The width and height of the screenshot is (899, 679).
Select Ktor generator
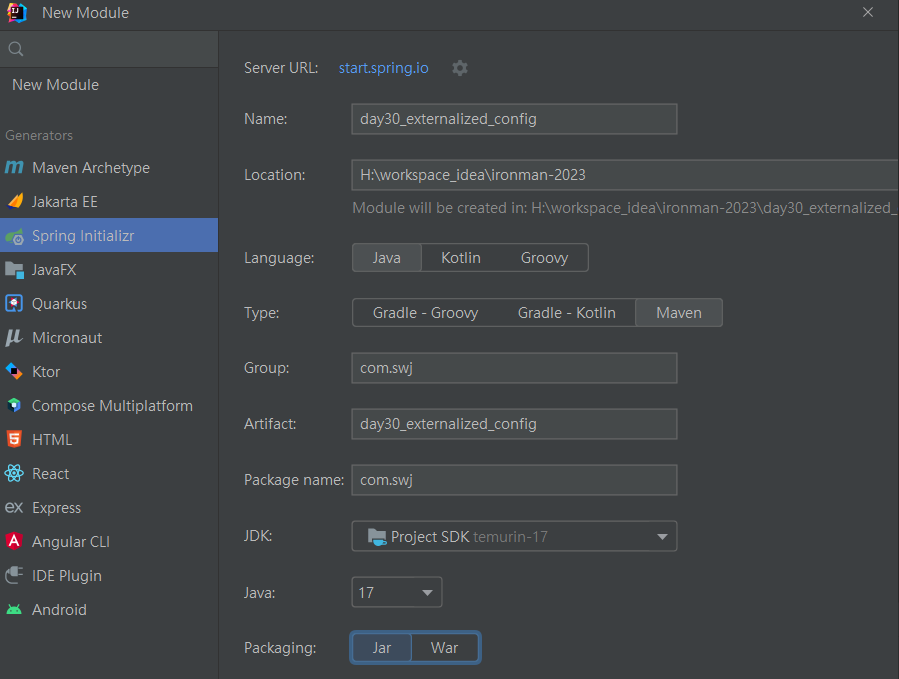point(109,372)
